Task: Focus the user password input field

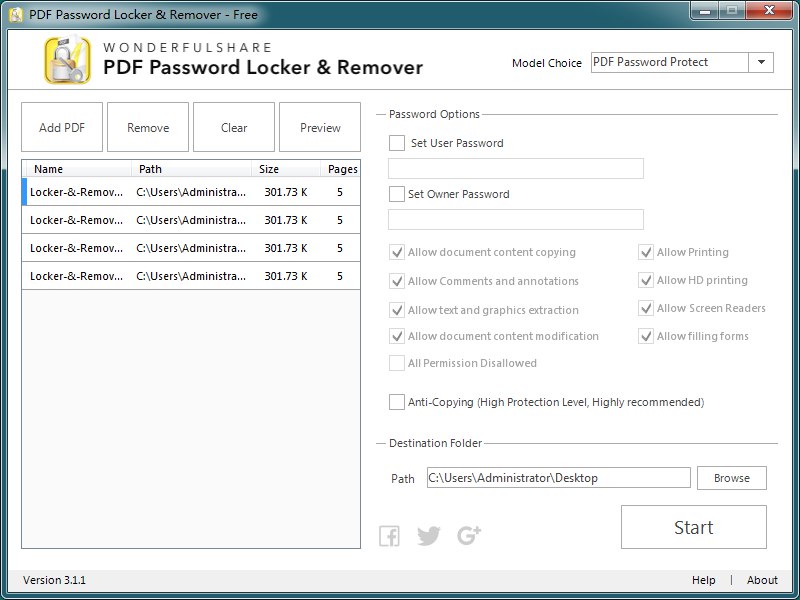Action: point(516,168)
